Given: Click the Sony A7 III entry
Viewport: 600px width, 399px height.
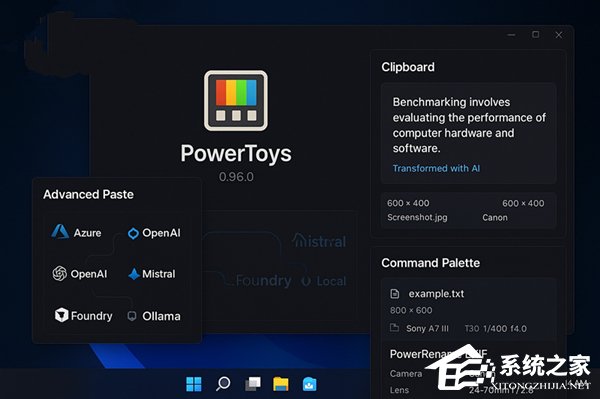Looking at the screenshot, I should 427,329.
